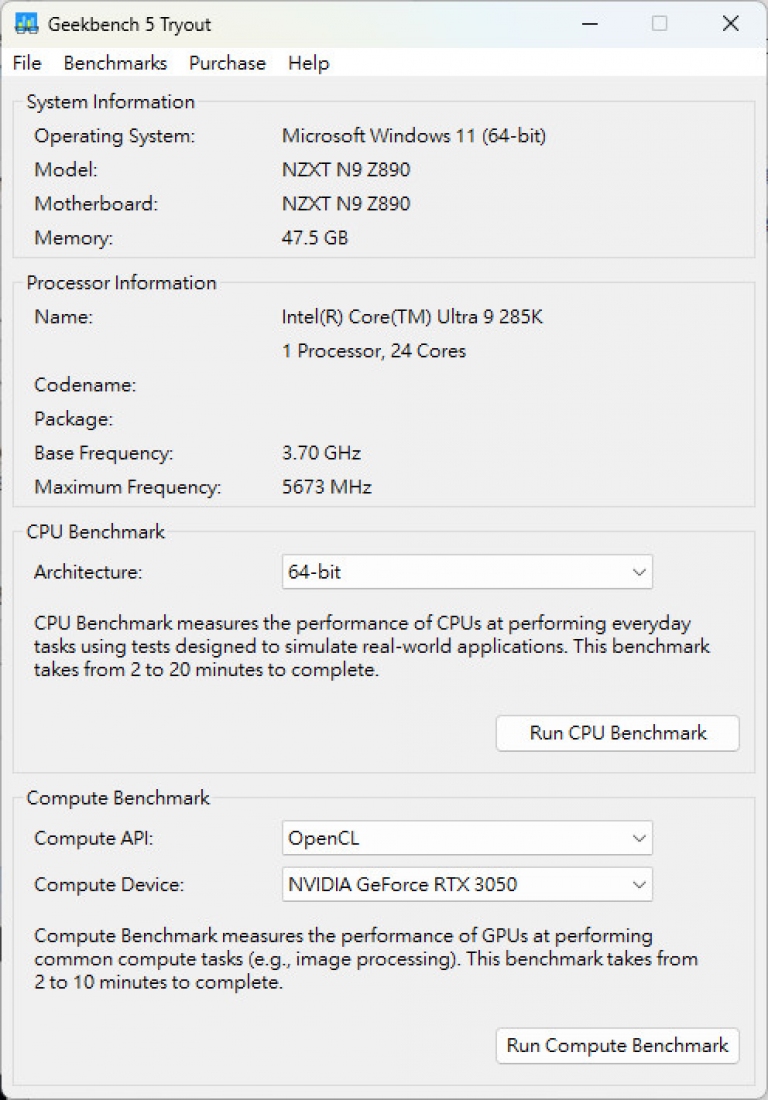Close the Geekbench 5 Tryout window

tap(730, 24)
